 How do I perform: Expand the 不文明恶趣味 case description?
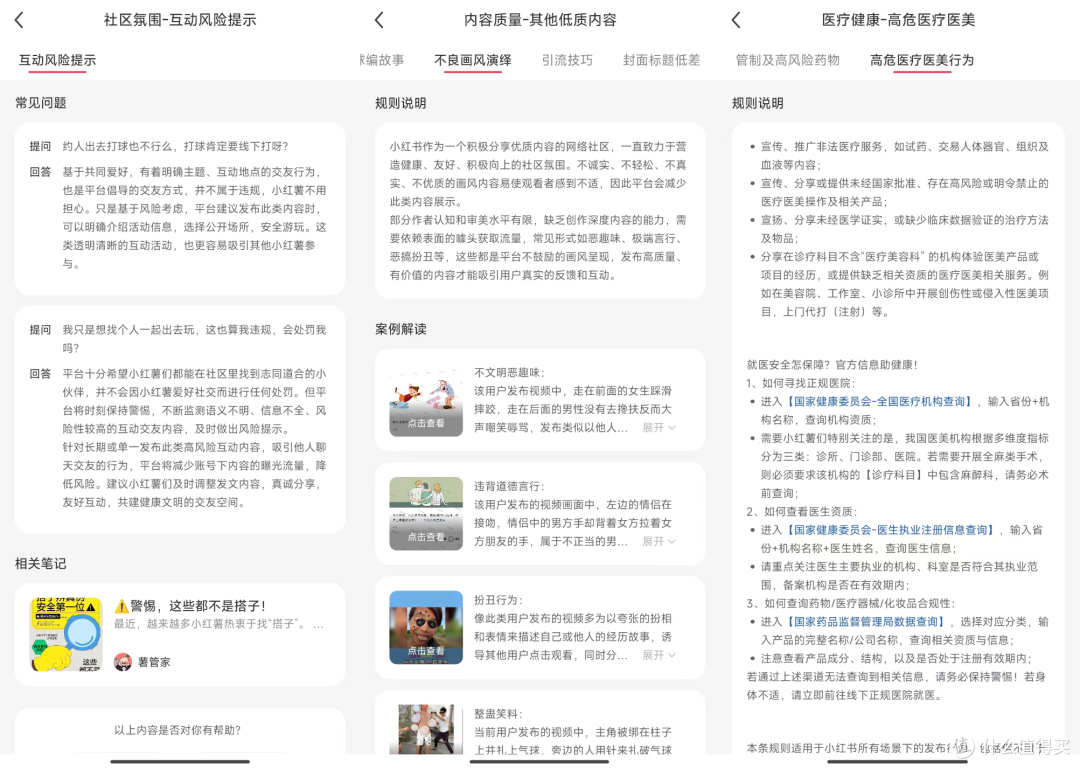[658, 428]
